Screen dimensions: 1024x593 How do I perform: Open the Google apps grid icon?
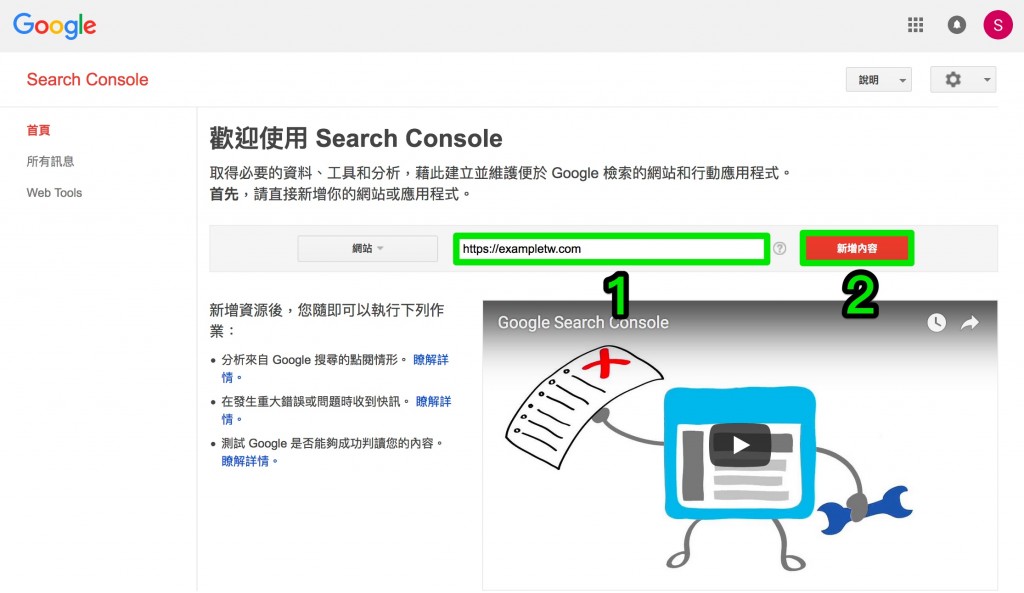915,25
